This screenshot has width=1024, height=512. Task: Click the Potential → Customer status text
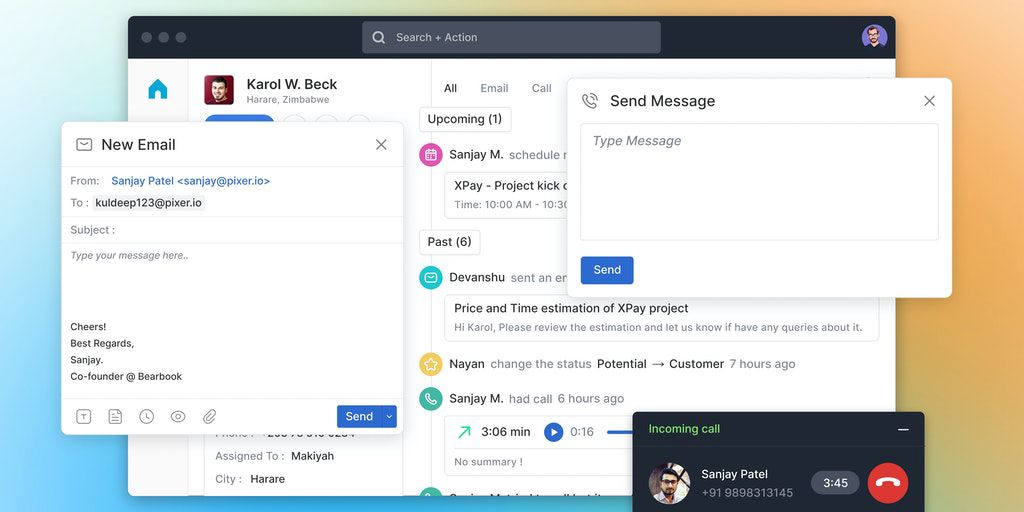(x=660, y=364)
